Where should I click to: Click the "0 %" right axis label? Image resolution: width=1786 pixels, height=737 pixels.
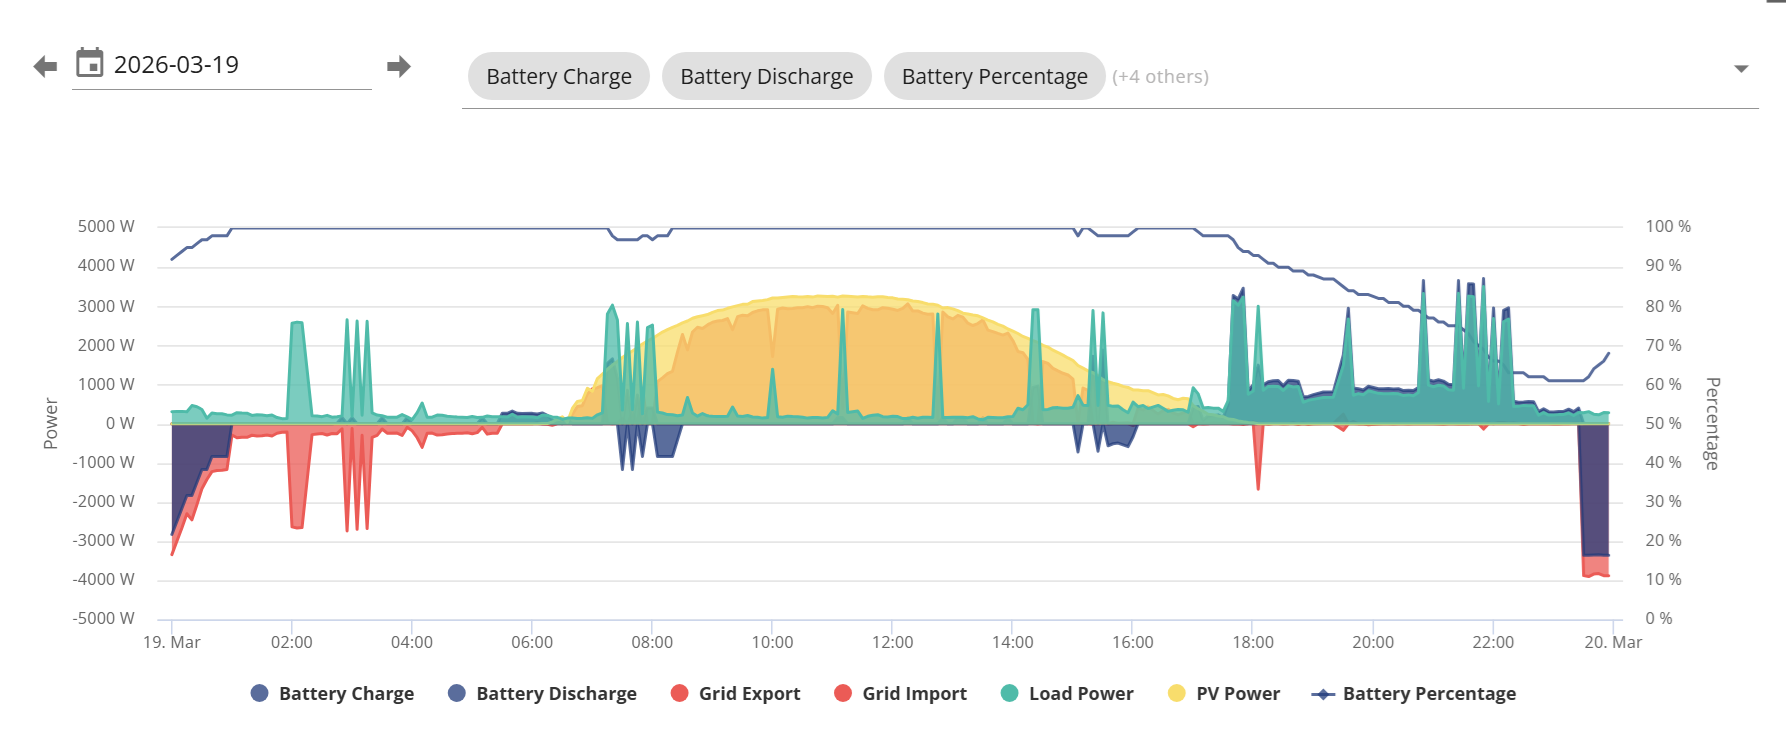pyautogui.click(x=1659, y=618)
